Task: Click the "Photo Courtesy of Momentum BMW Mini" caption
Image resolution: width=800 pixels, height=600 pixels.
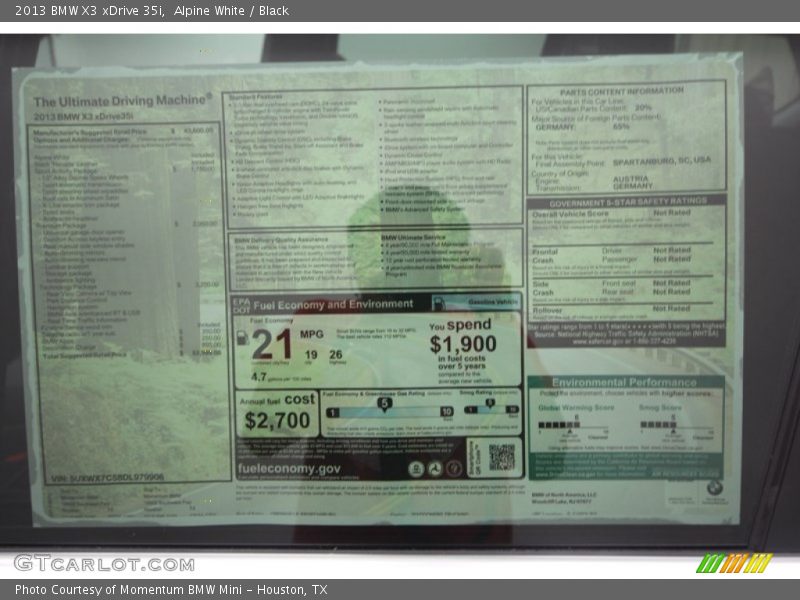Action: click(131, 590)
